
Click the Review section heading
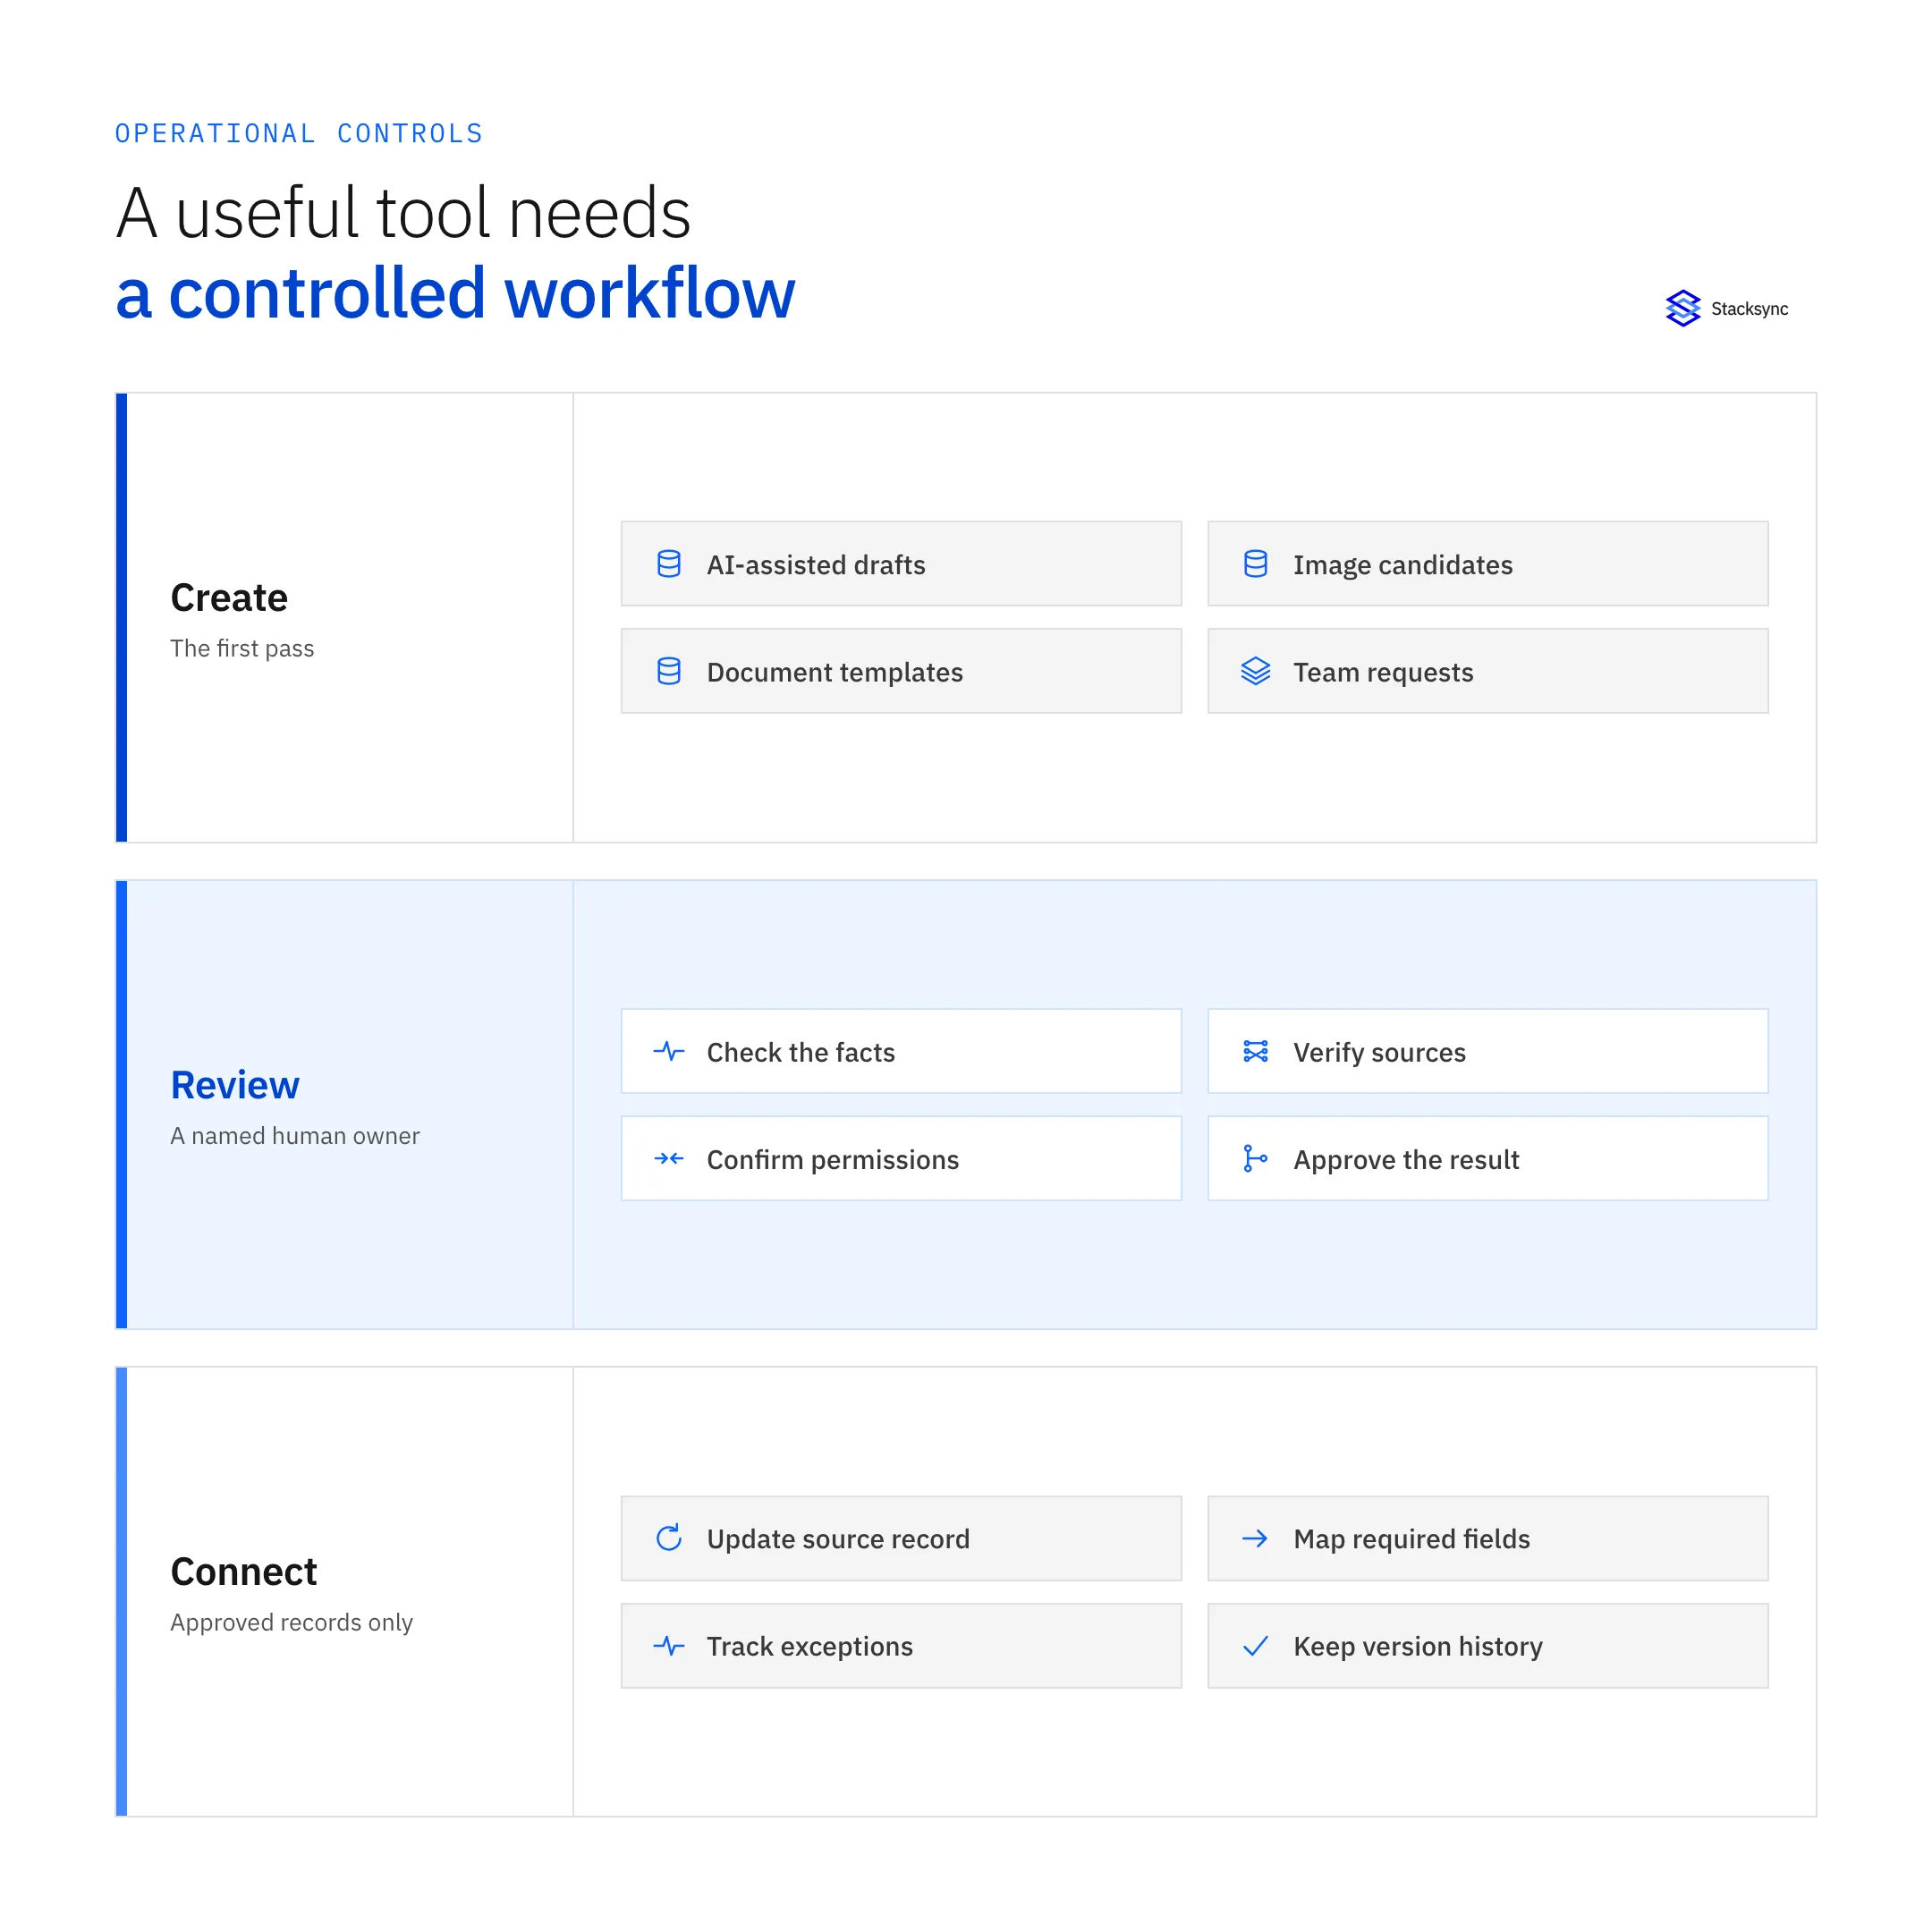(235, 1085)
